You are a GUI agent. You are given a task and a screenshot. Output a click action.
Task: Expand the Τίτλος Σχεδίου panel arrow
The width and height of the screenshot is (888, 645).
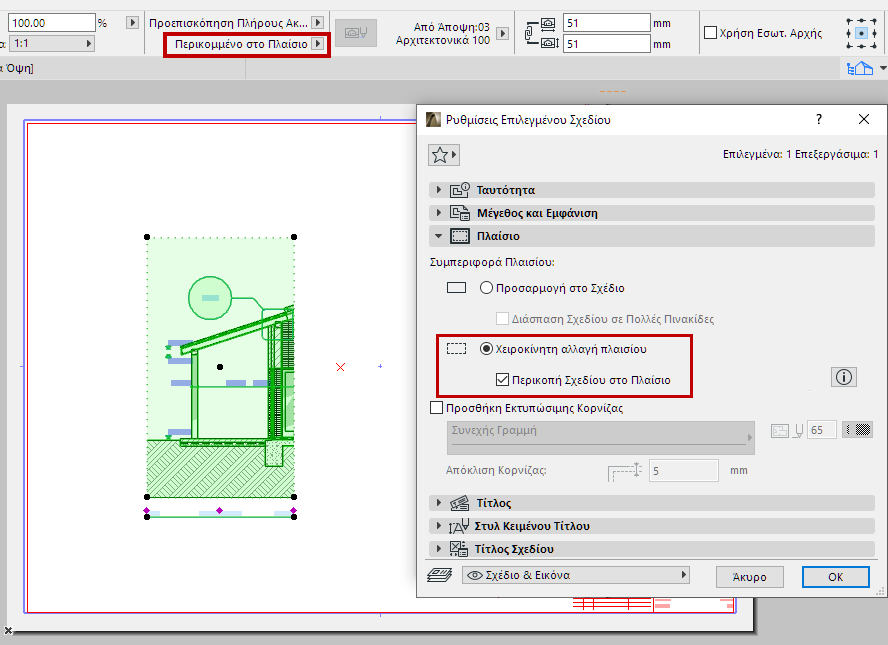pos(439,549)
